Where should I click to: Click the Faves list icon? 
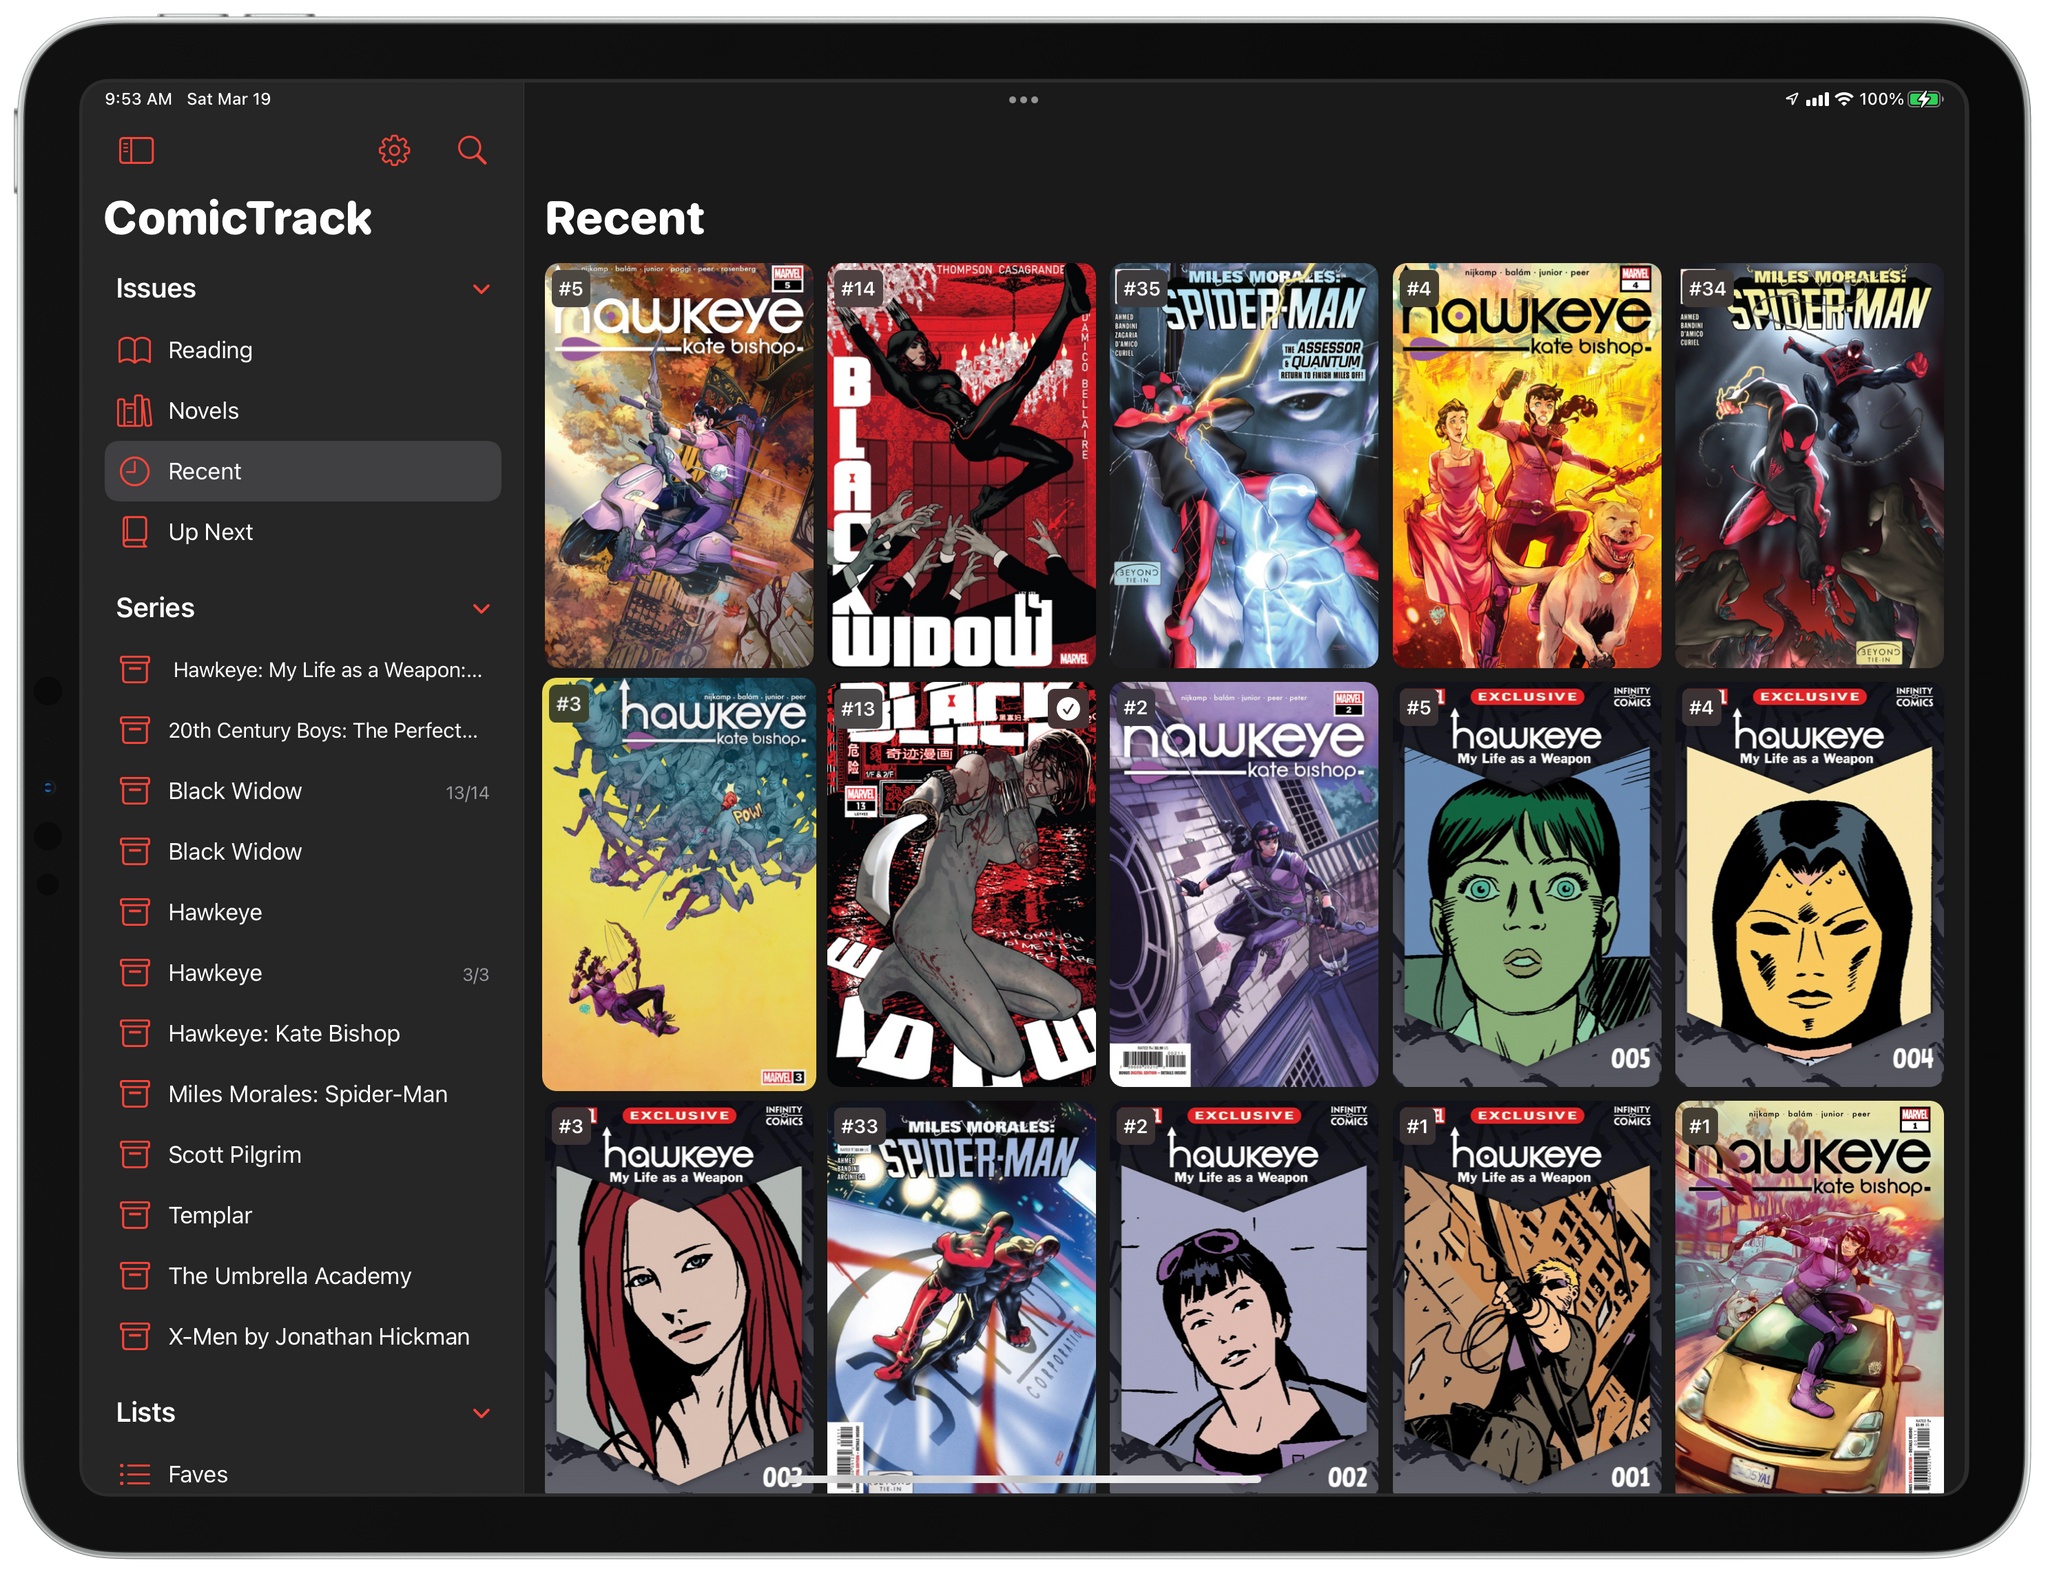(x=135, y=1474)
